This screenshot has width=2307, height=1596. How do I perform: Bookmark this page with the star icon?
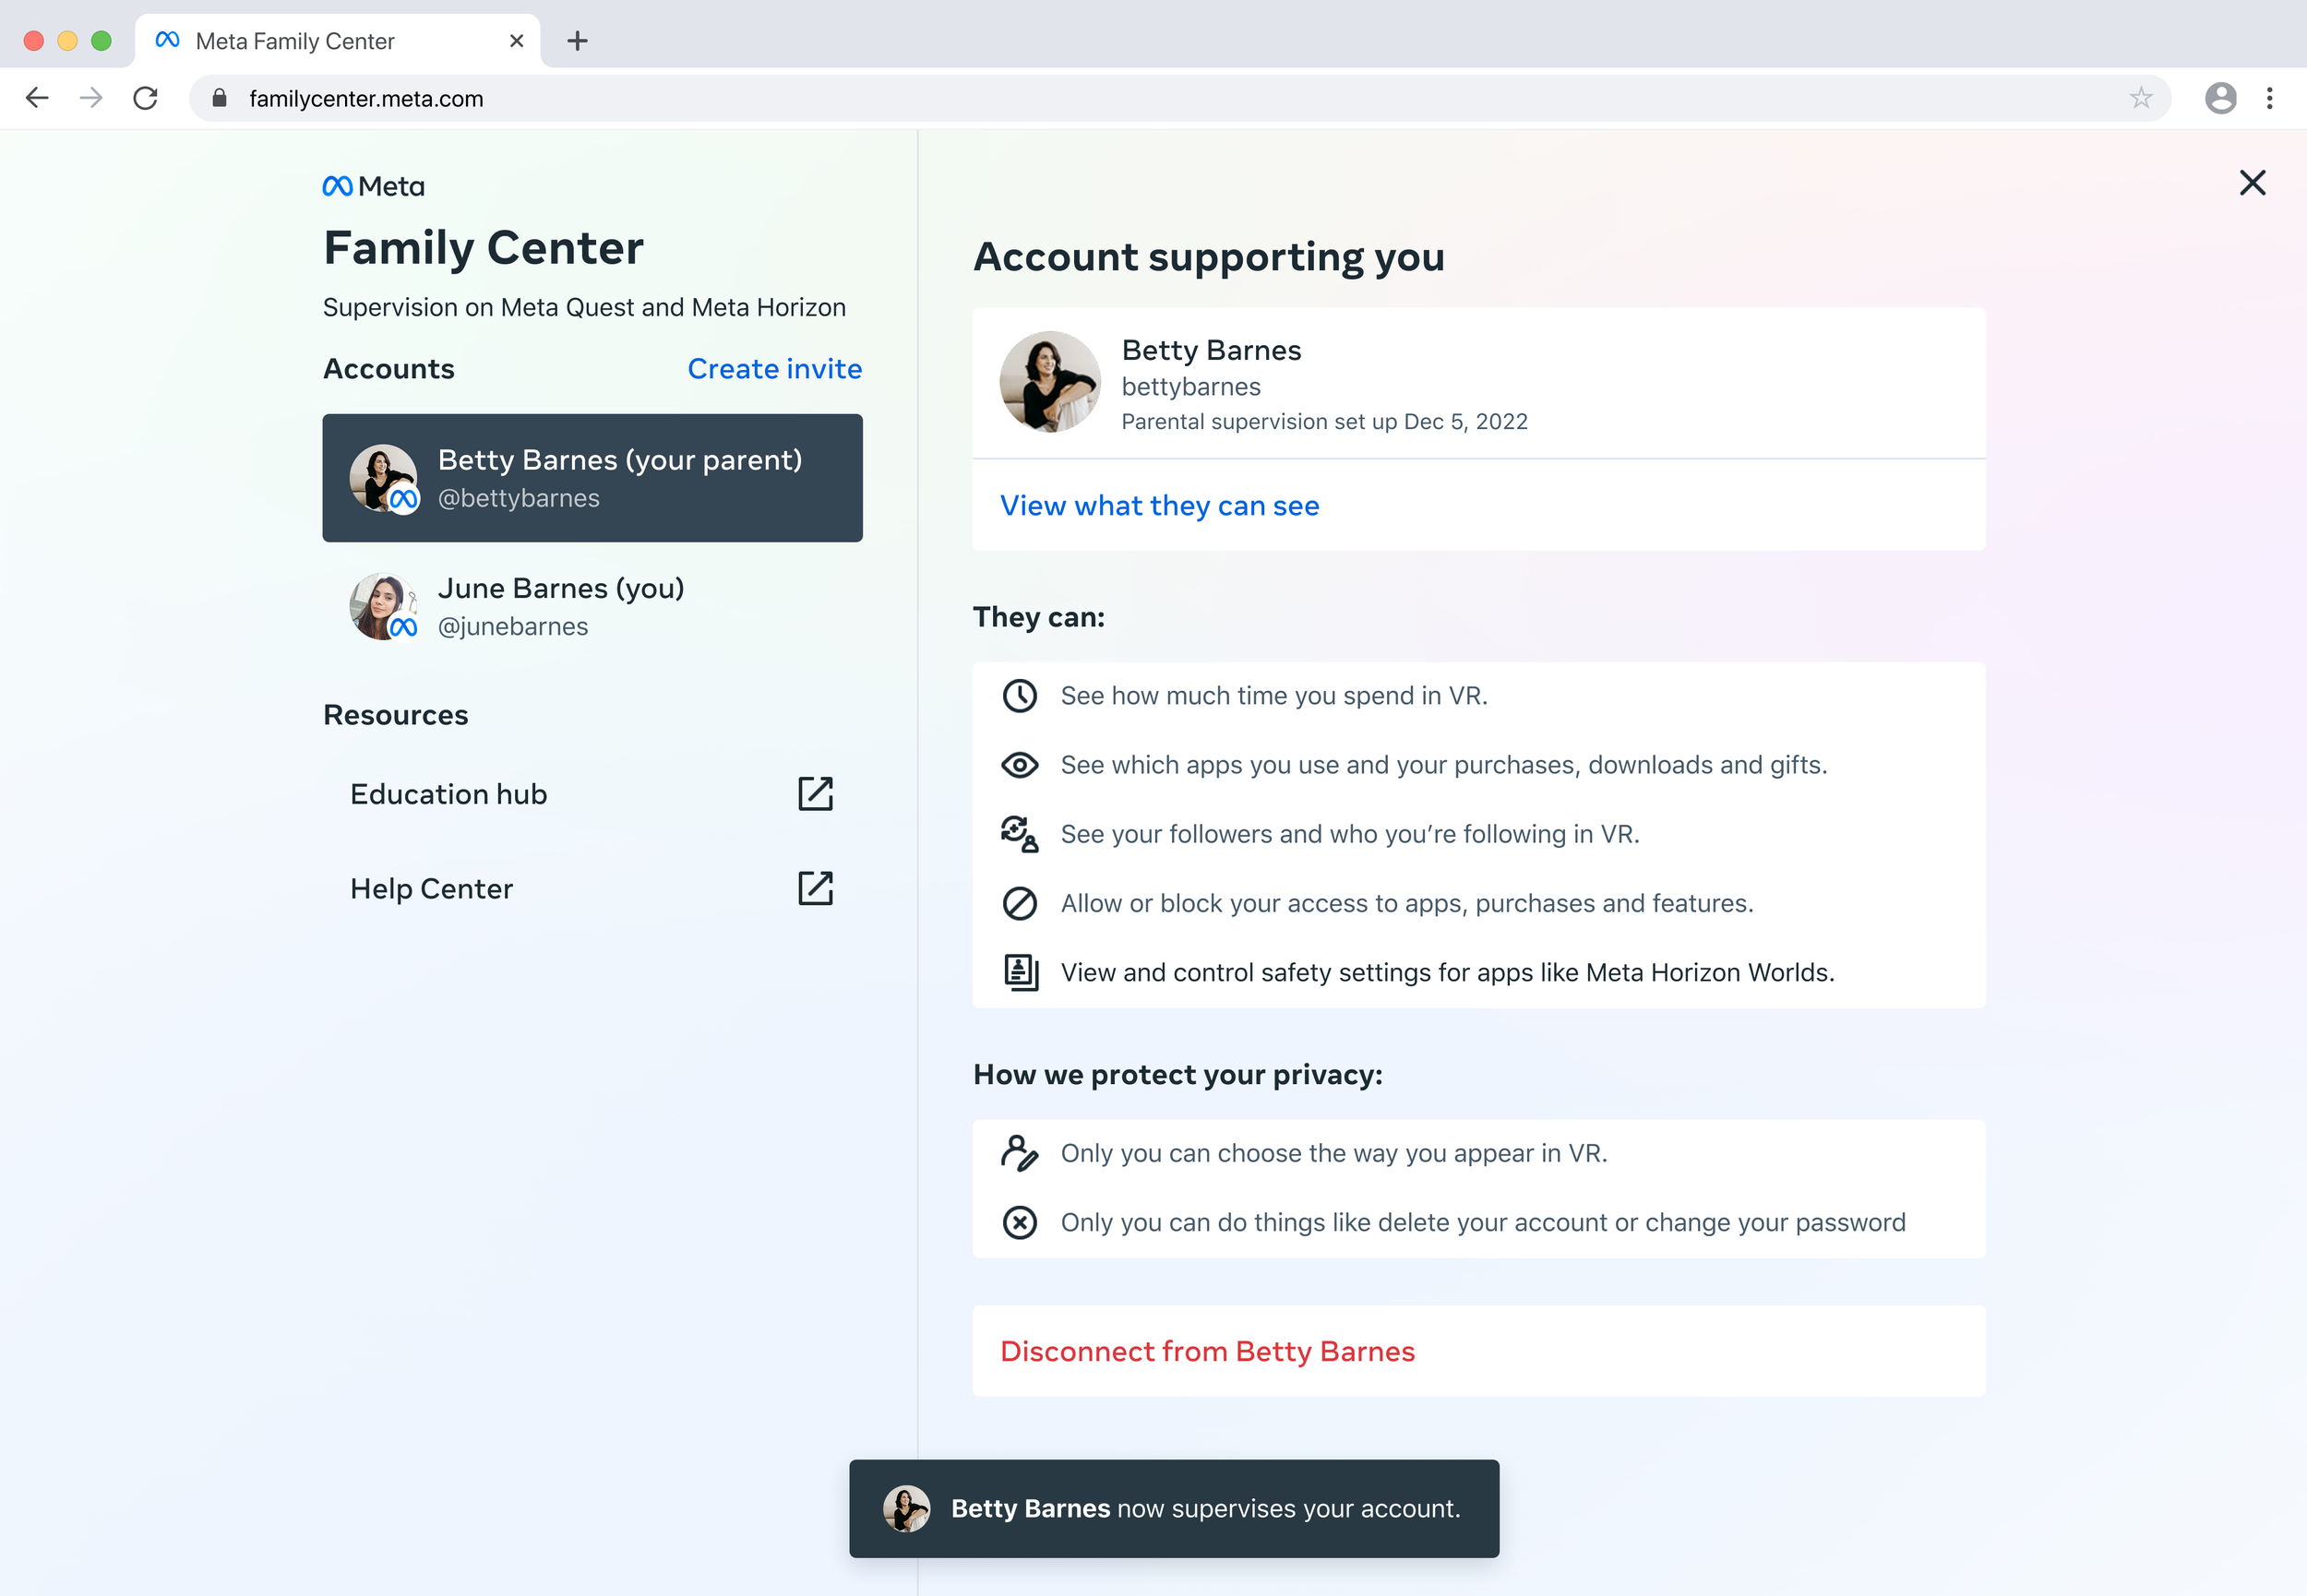[2140, 98]
